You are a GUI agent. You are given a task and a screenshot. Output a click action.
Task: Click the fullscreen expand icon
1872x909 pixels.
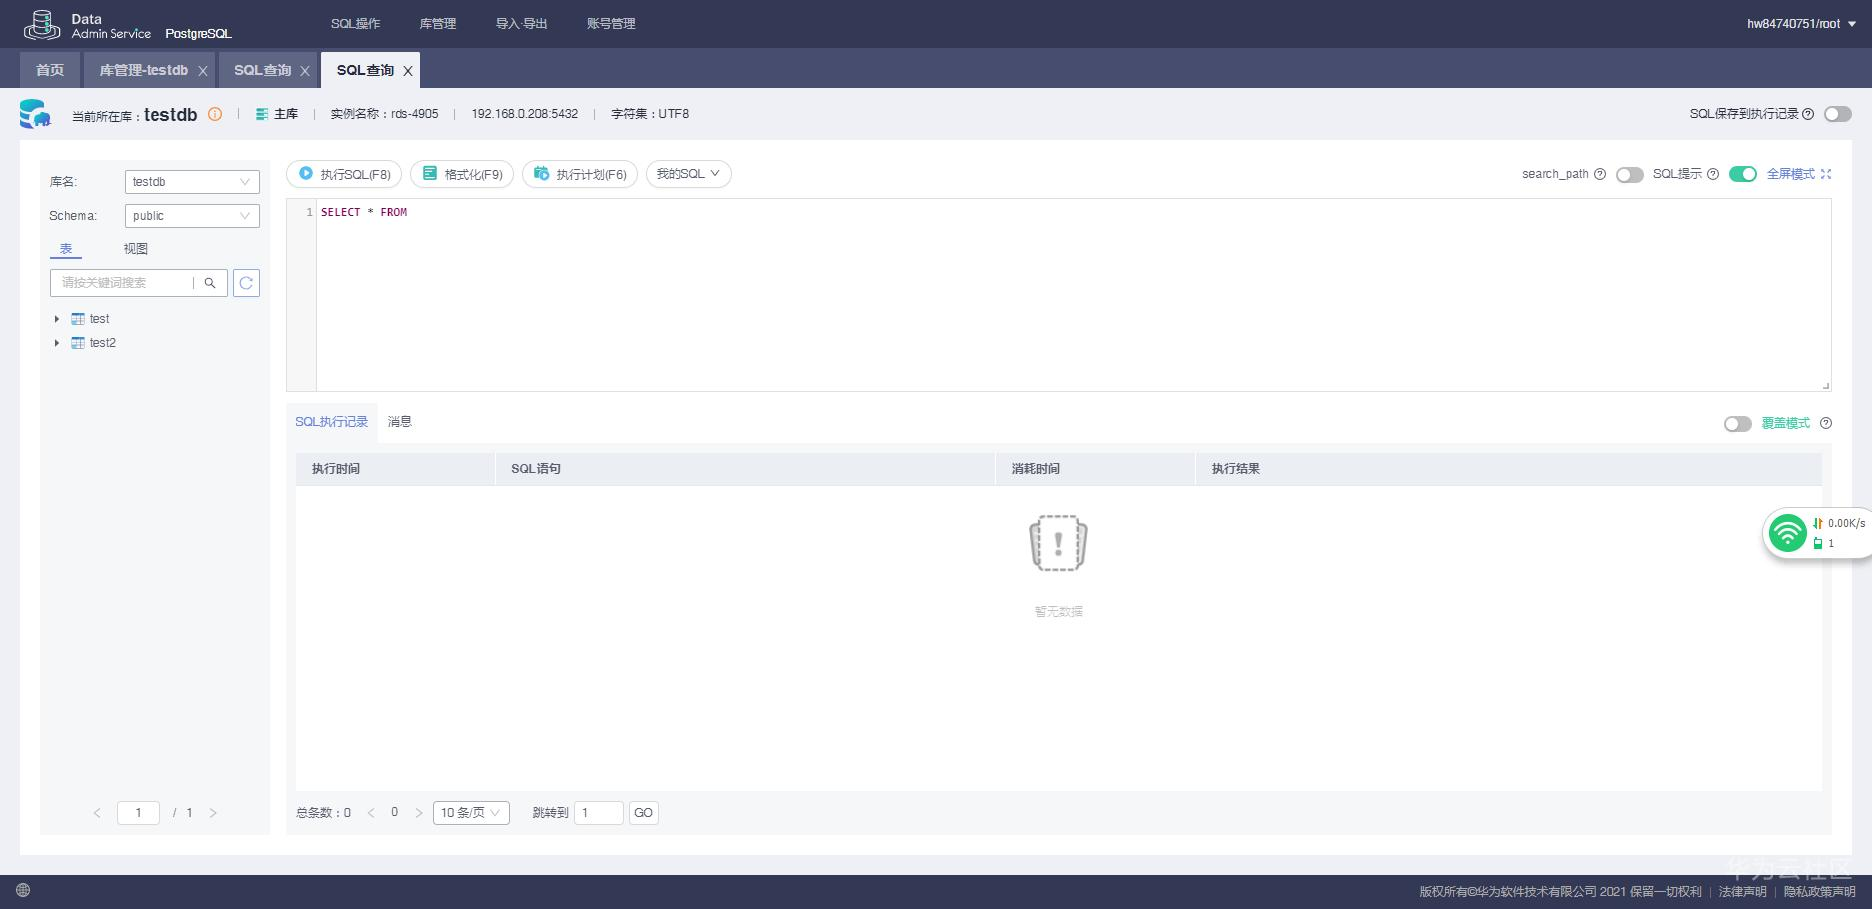[x=1826, y=174]
